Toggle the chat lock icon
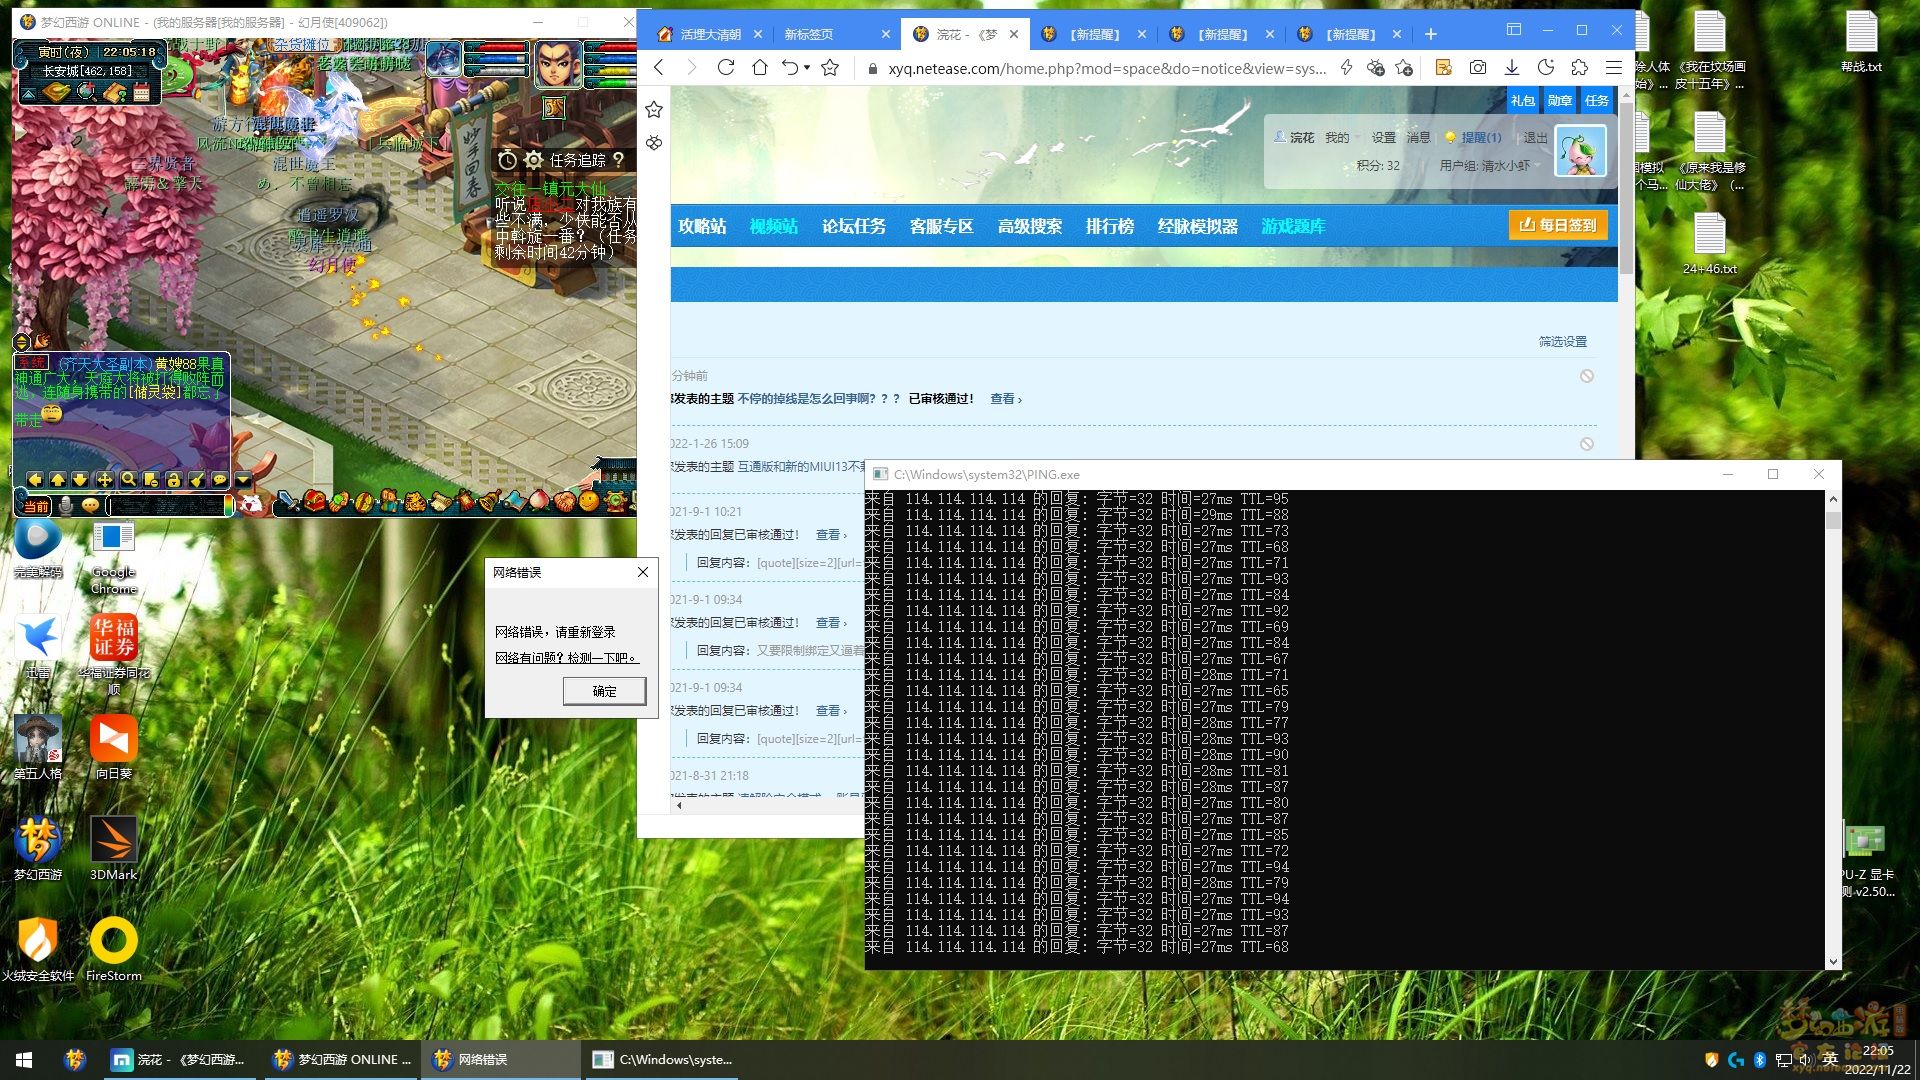 (173, 480)
